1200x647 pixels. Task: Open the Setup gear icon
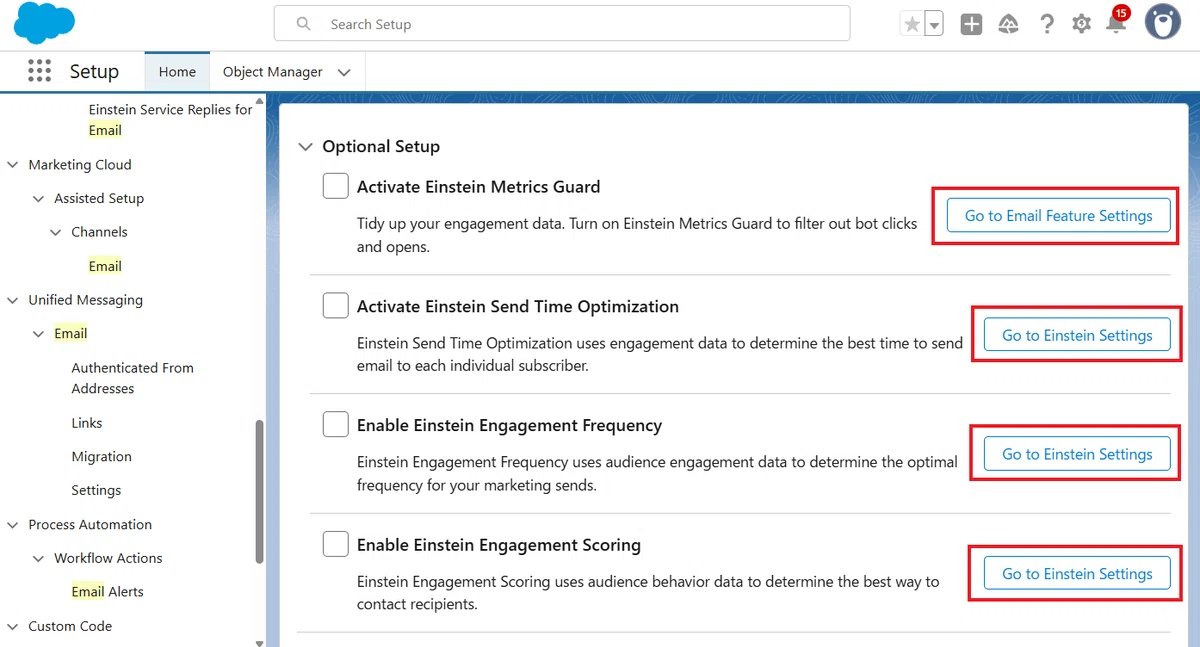(1081, 24)
